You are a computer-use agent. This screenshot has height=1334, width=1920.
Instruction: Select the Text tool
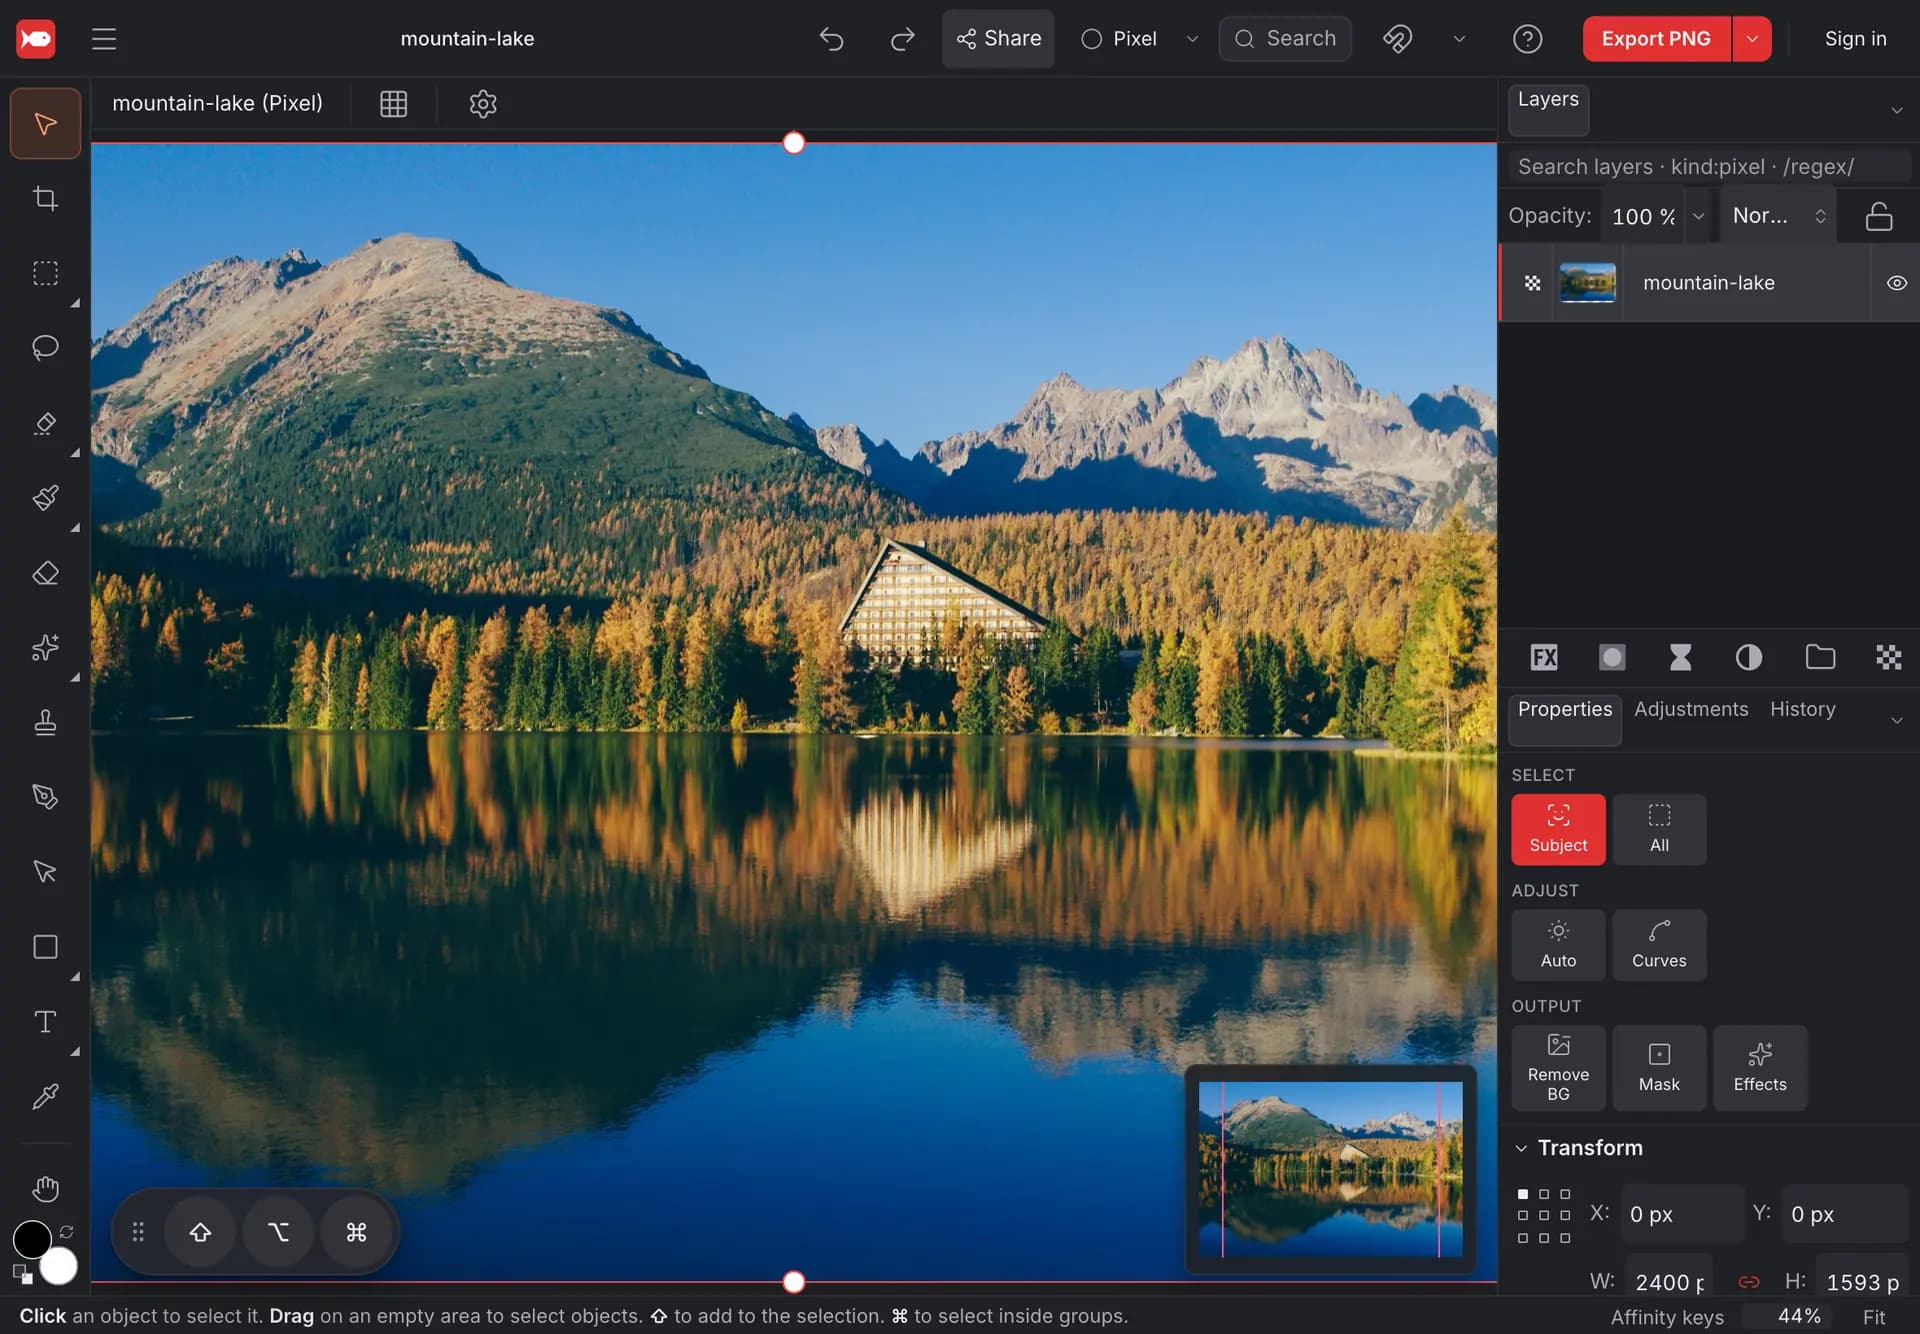[45, 1022]
